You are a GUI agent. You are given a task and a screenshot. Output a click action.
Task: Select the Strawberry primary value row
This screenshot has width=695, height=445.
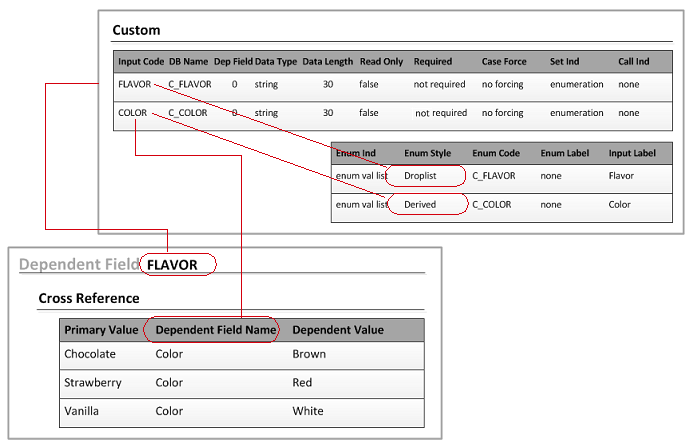pos(92,382)
